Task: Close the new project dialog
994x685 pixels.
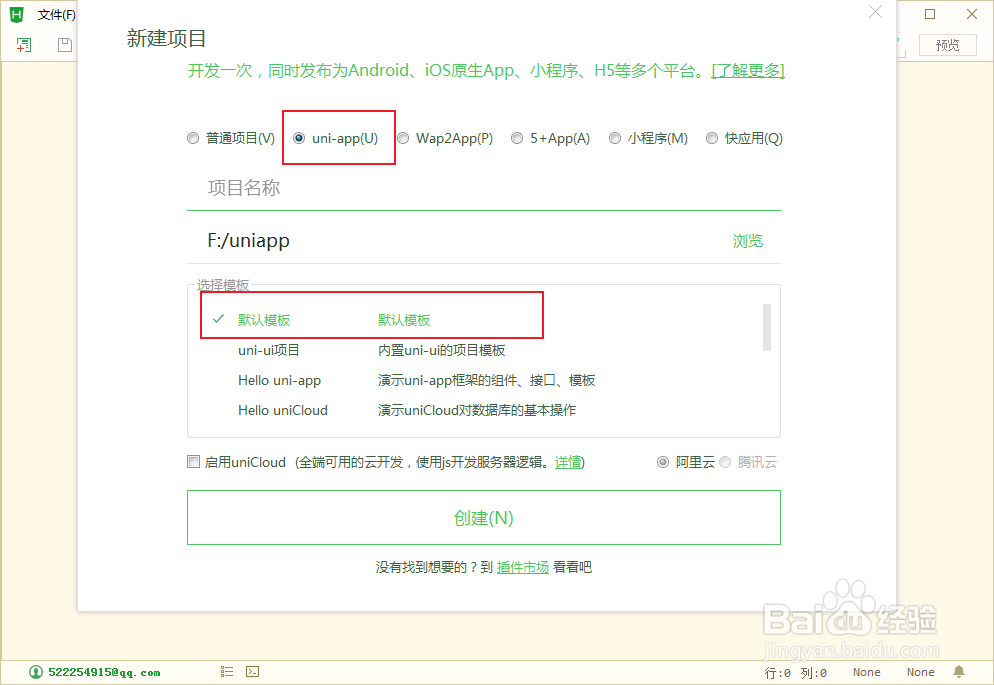Action: 875,12
